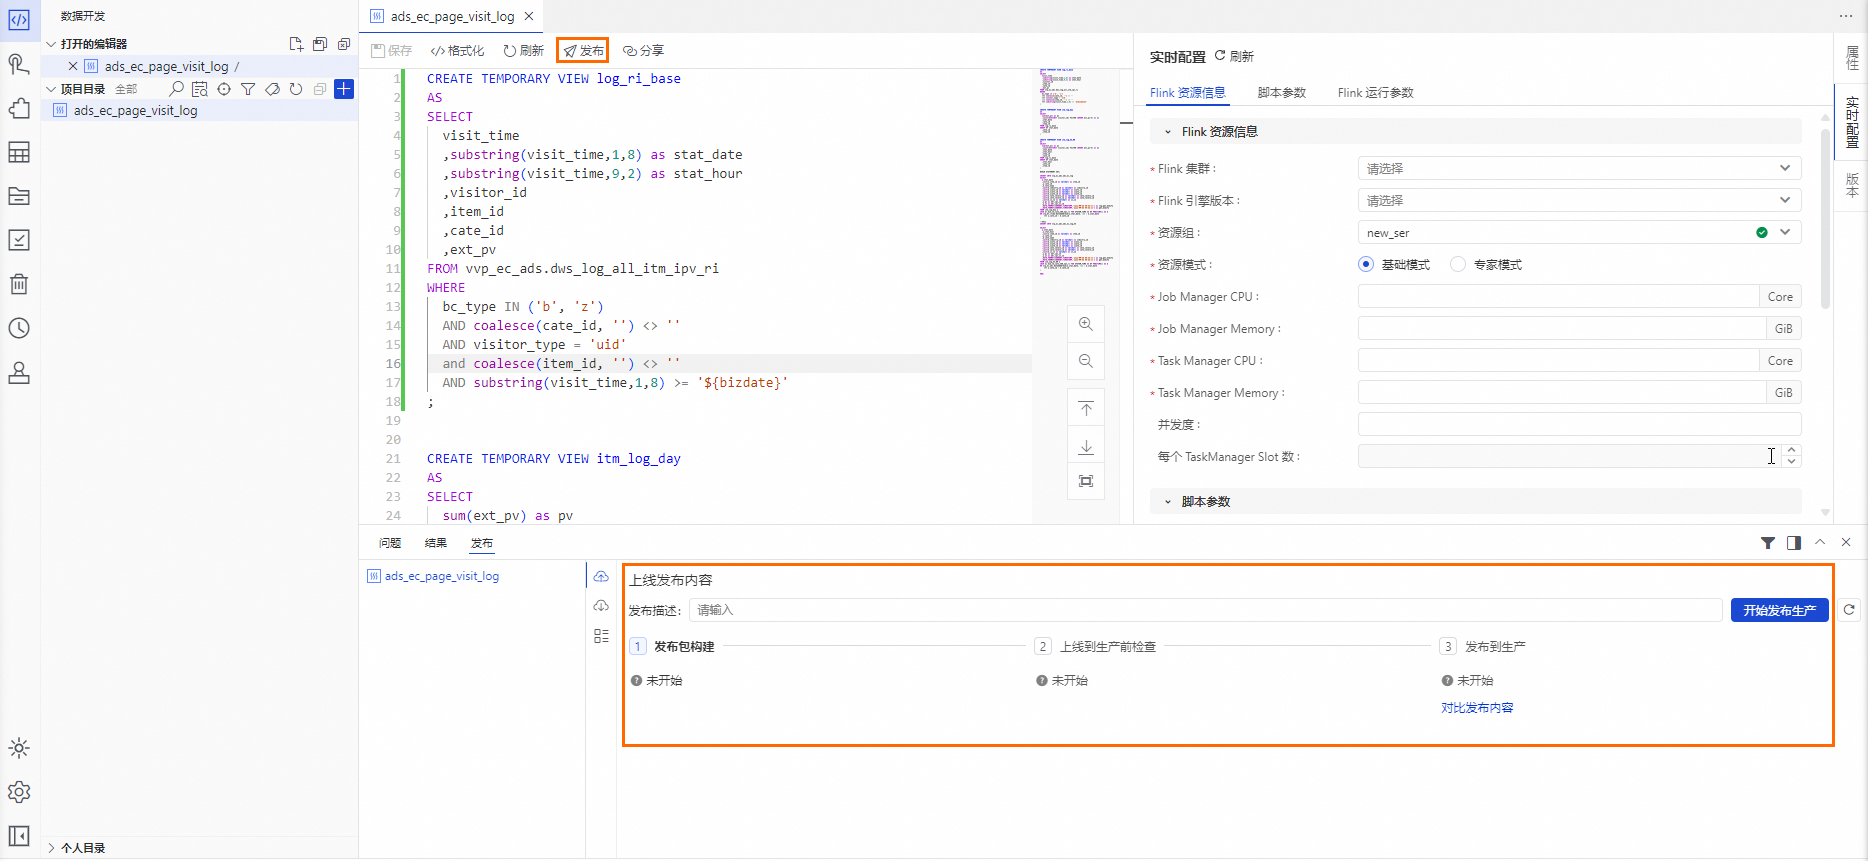Switch to the Flink 资源信息 tab
This screenshot has width=1868, height=861.
click(x=1188, y=92)
